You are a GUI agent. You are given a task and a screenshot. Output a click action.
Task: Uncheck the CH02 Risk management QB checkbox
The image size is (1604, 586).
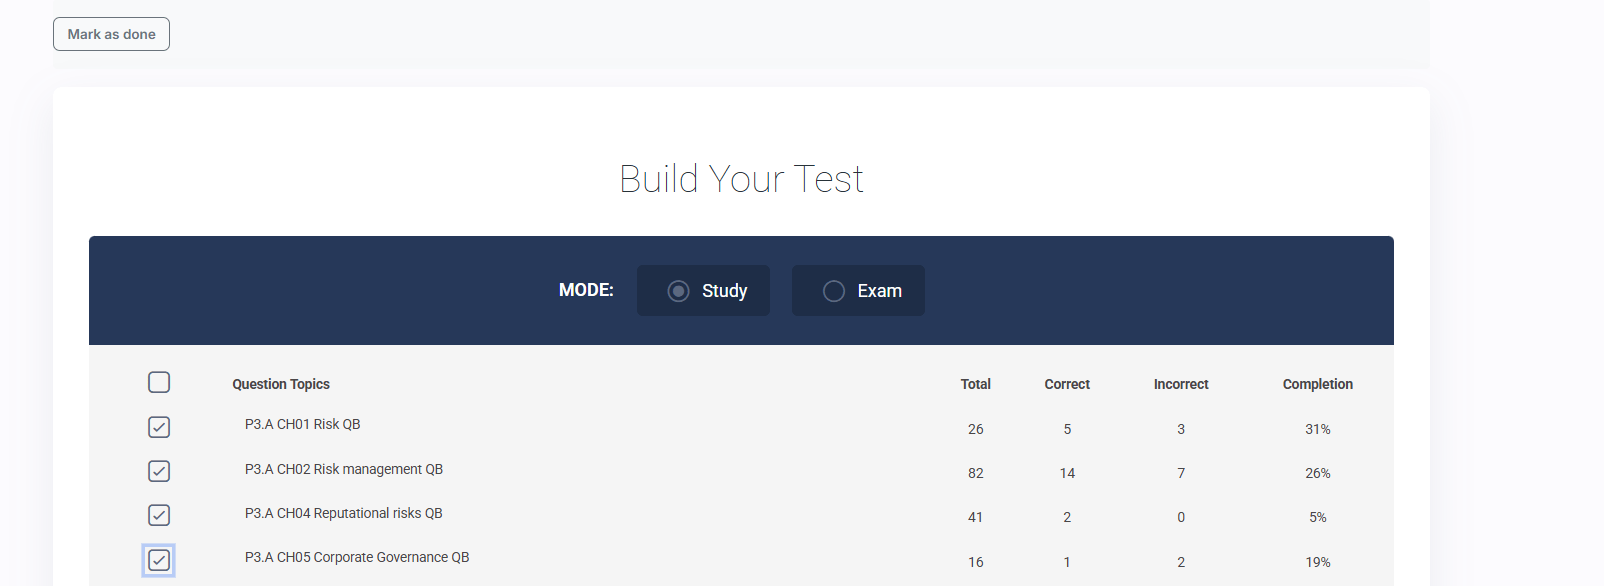click(x=159, y=471)
